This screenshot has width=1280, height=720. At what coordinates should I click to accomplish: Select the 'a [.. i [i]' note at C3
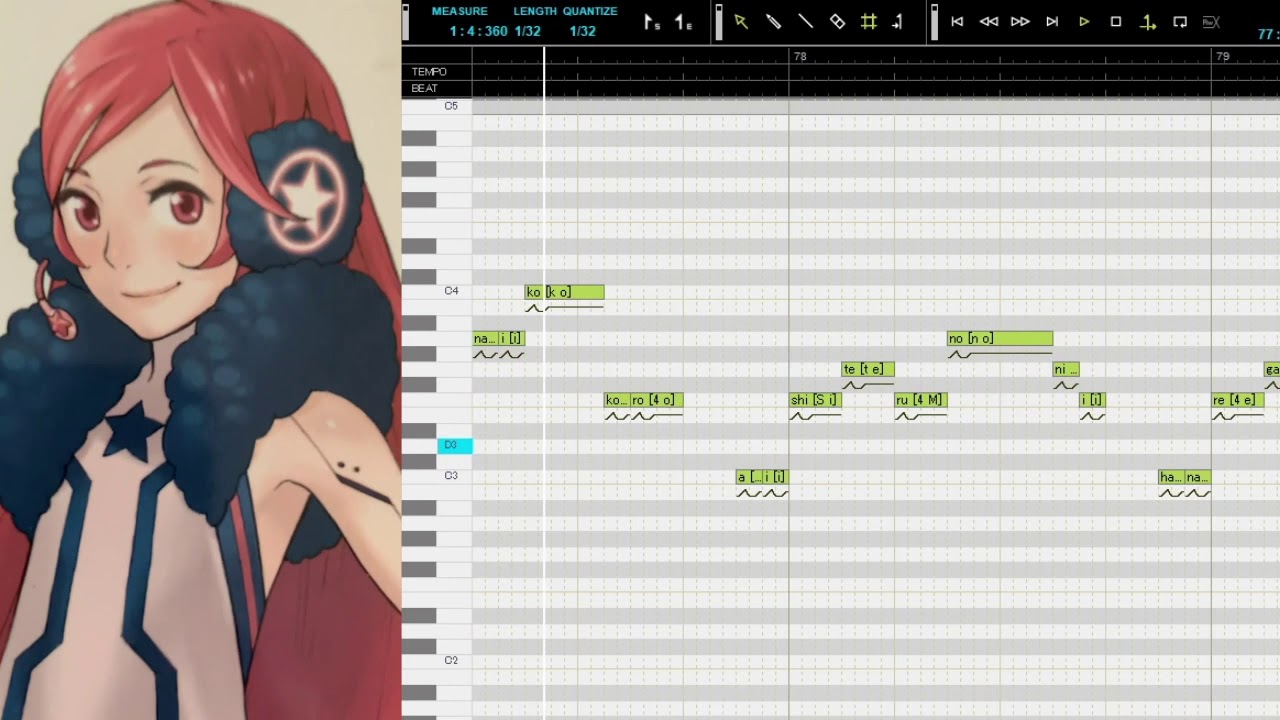tap(762, 477)
